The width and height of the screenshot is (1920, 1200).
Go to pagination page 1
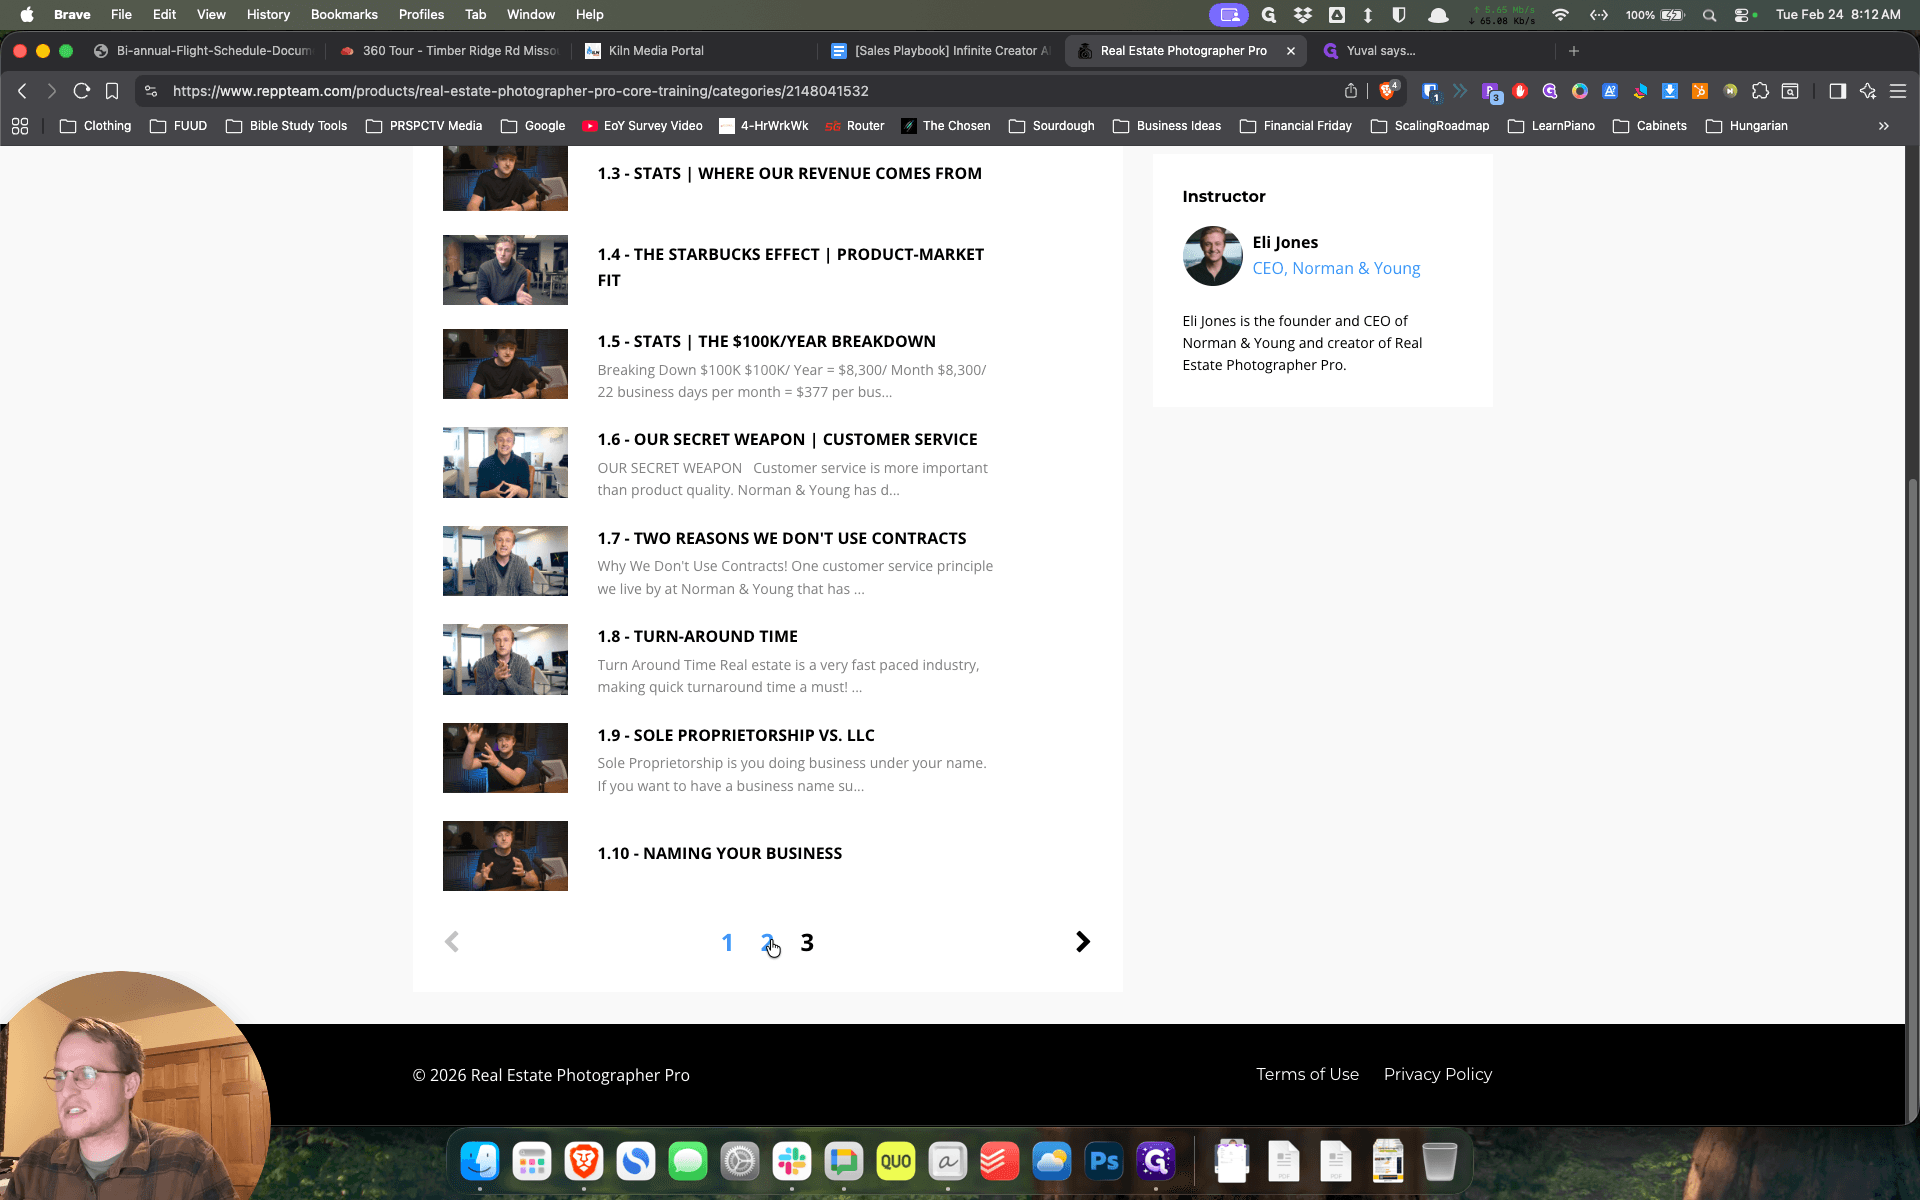tap(727, 943)
